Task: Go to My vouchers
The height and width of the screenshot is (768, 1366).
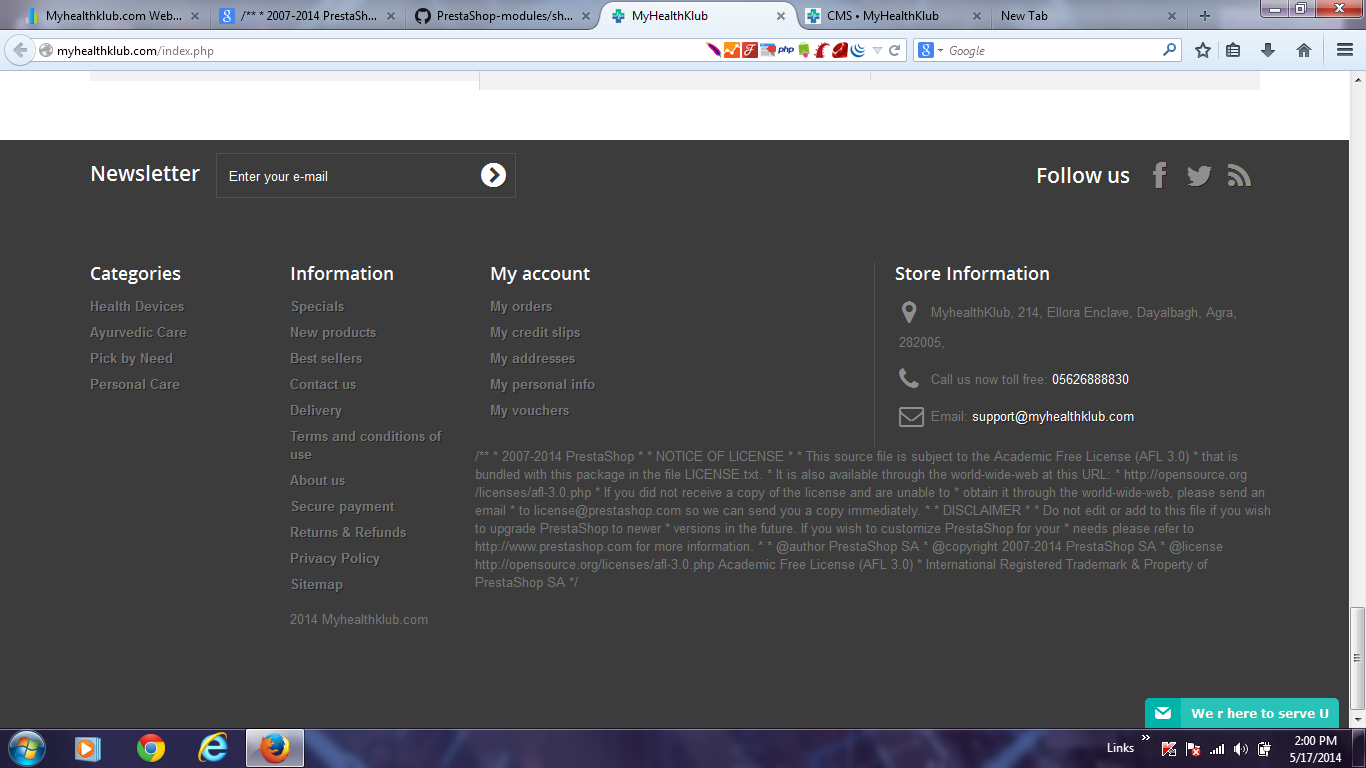Action: (529, 410)
